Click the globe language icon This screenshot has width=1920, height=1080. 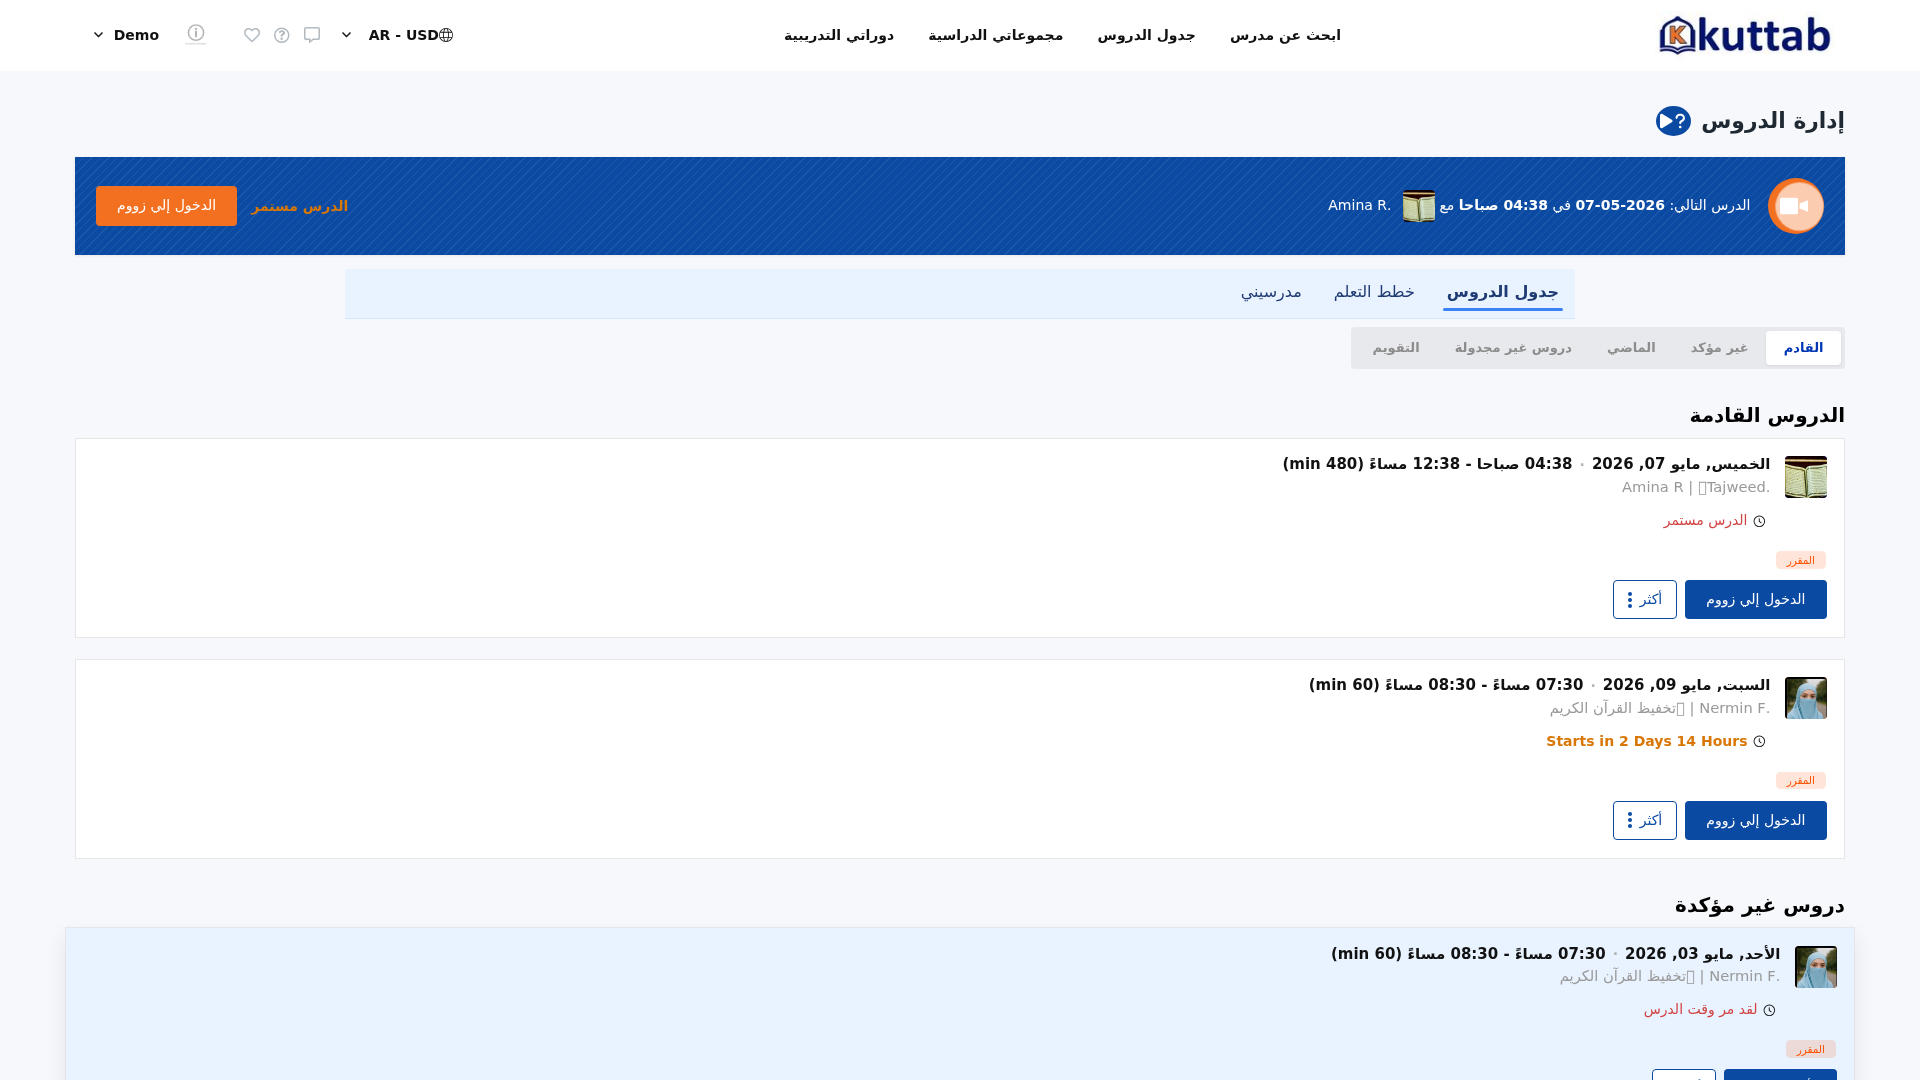(446, 35)
